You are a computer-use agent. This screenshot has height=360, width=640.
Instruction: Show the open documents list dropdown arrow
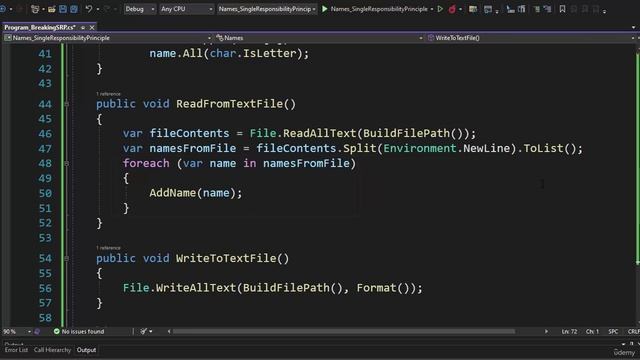tap(633, 27)
